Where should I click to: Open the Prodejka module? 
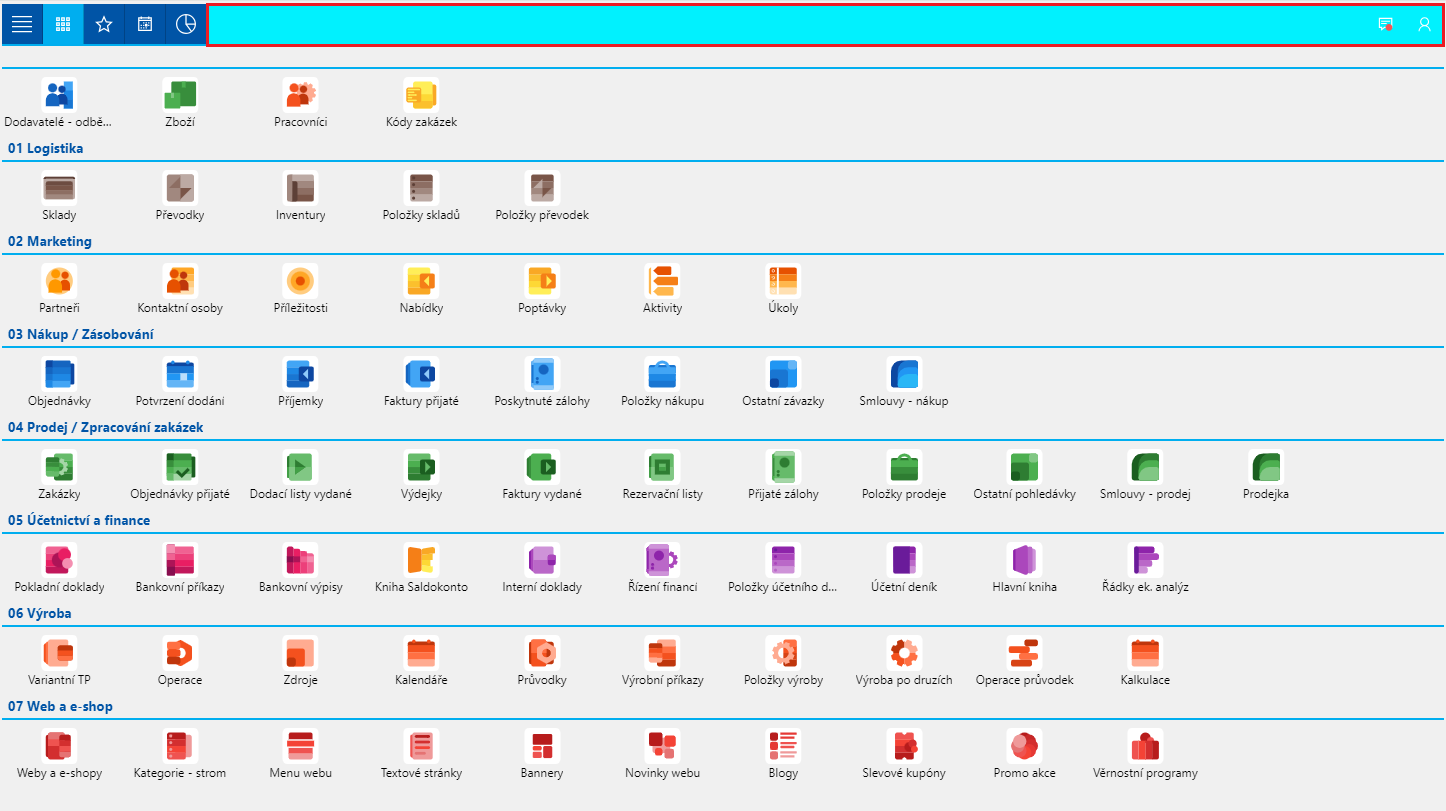click(1266, 467)
